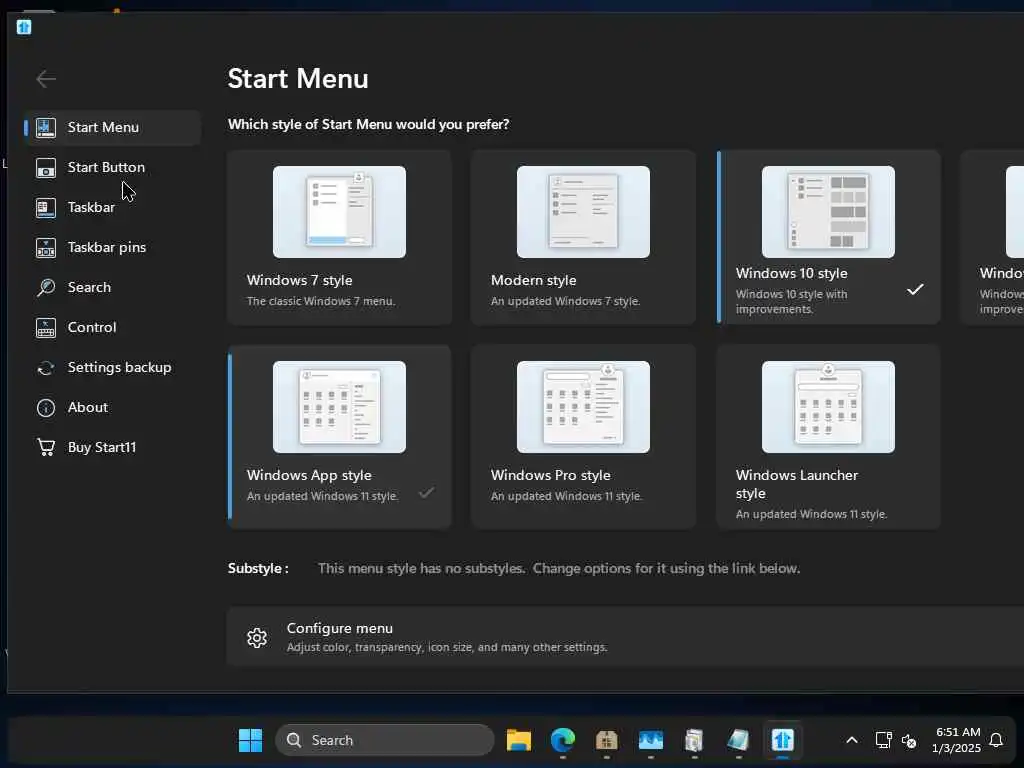Click the Start11 app icon in title bar
Viewport: 1024px width, 768px height.
[24, 27]
